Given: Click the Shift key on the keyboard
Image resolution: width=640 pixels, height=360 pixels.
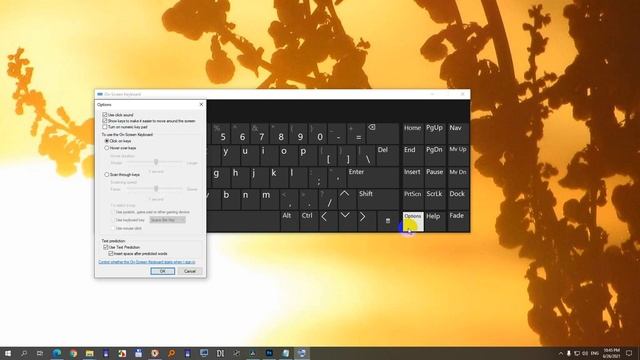Looking at the screenshot, I should pos(378,199).
